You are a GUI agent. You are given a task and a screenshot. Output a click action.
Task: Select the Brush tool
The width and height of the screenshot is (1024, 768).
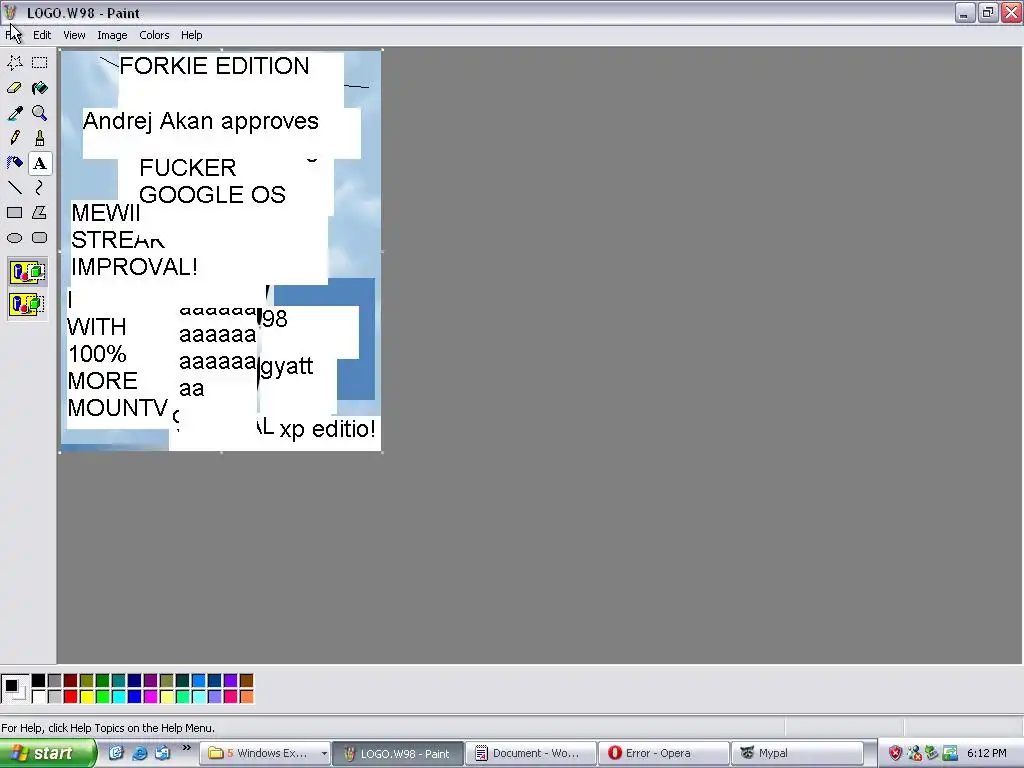(x=39, y=138)
